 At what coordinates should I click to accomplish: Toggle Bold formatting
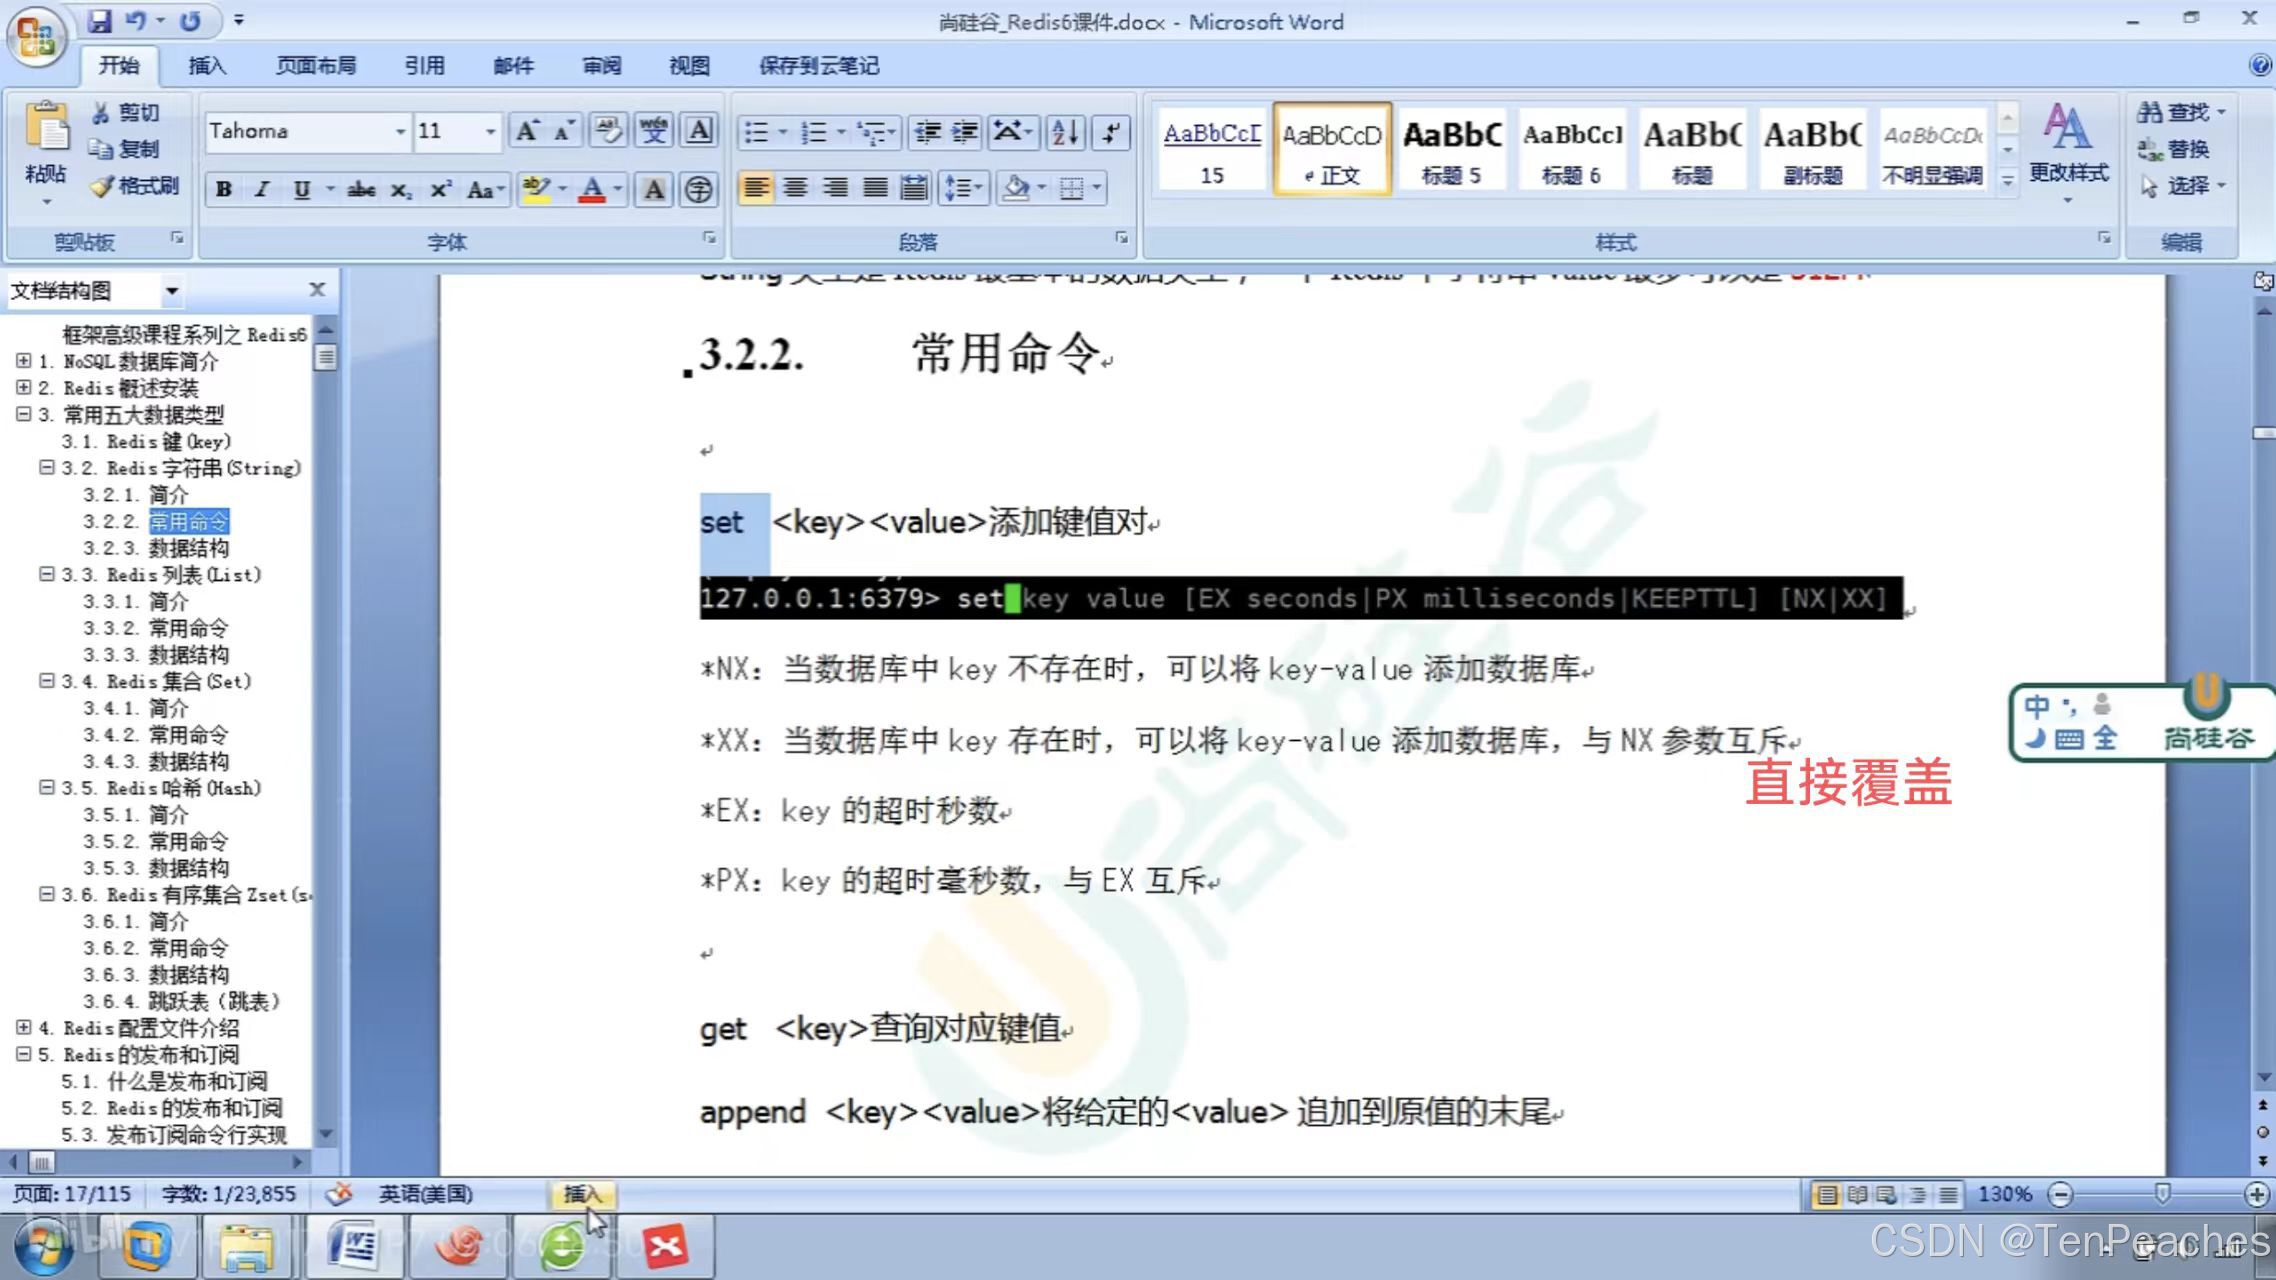[x=224, y=189]
